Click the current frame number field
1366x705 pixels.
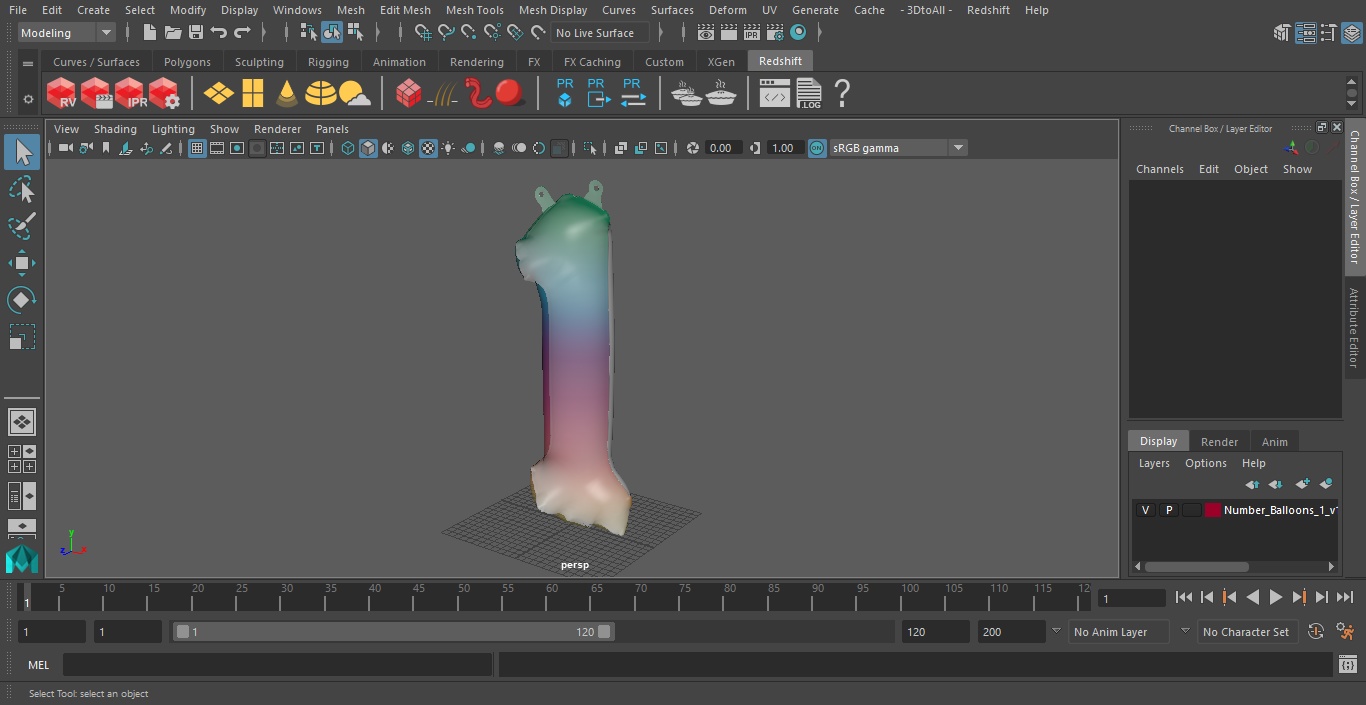[1131, 599]
